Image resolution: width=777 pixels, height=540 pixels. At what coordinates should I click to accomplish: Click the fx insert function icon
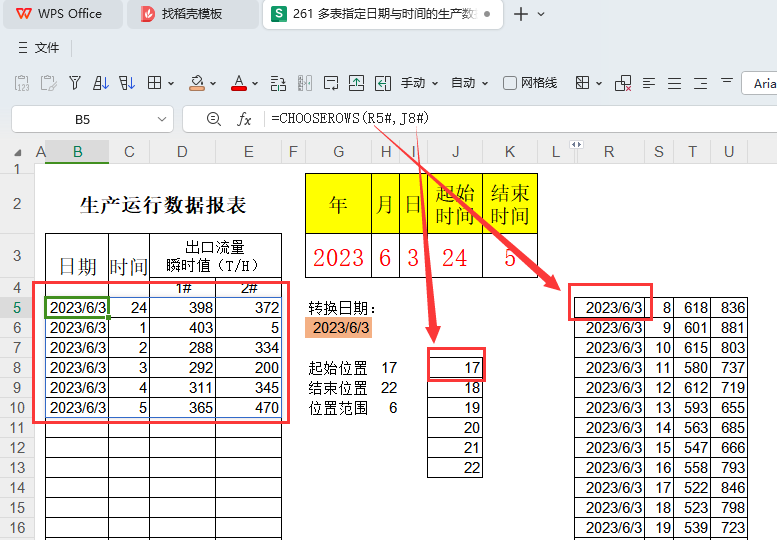click(x=244, y=119)
